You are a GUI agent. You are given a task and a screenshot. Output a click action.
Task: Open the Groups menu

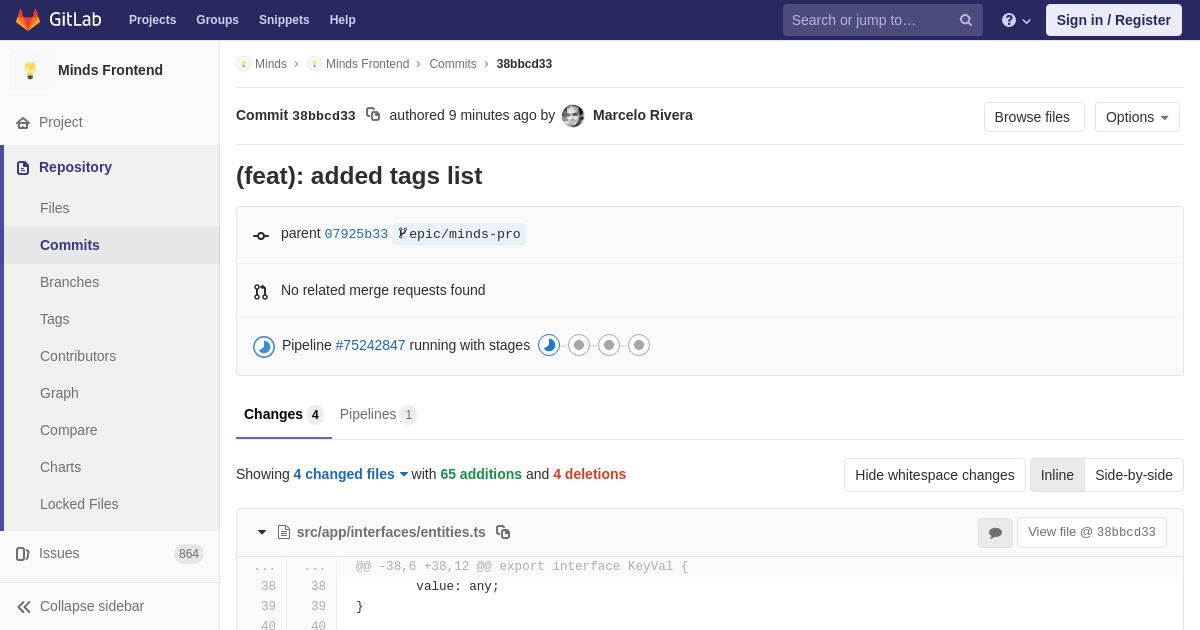coord(217,20)
